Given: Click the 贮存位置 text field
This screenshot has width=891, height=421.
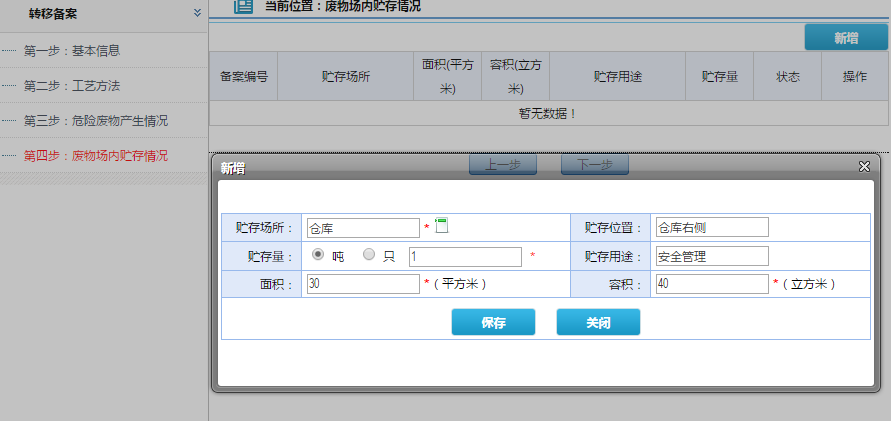Looking at the screenshot, I should [x=710, y=227].
